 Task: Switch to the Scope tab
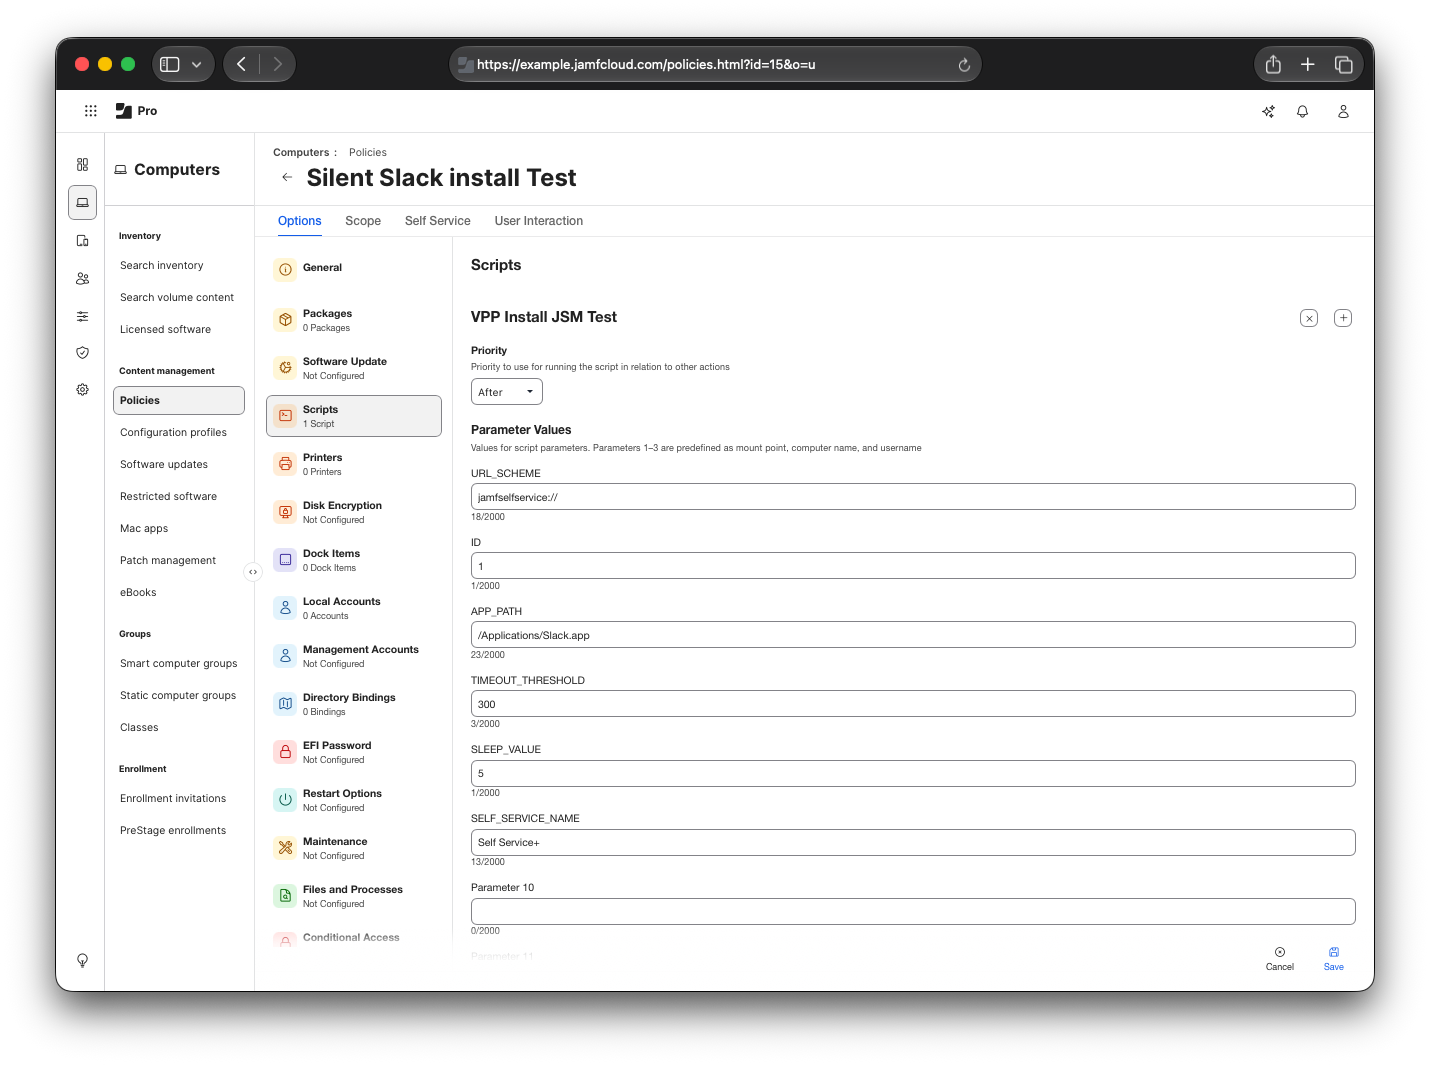(363, 221)
